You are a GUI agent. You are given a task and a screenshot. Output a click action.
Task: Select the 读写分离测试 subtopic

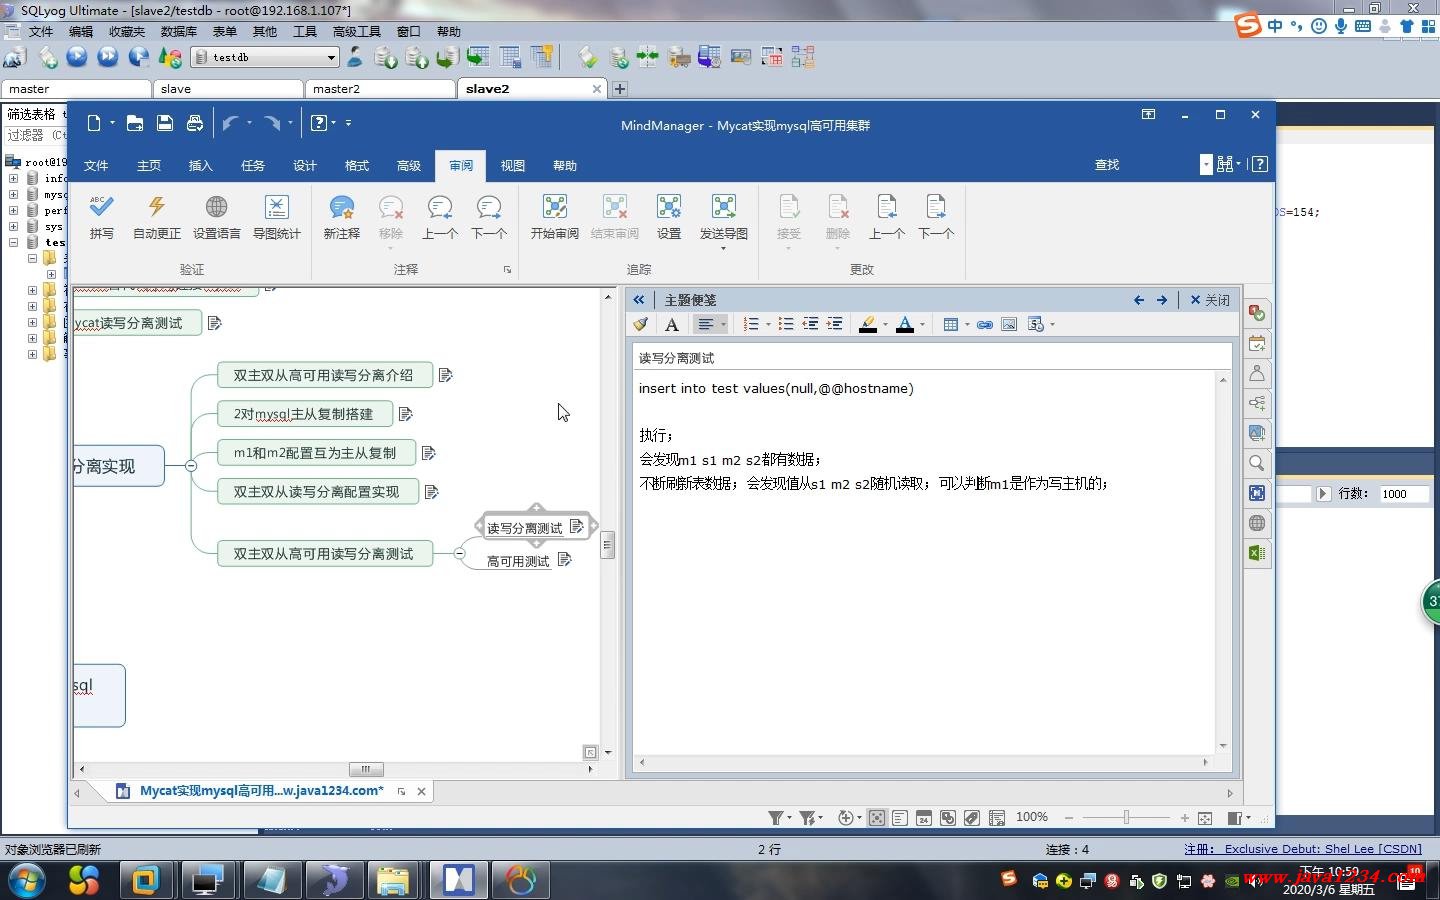pyautogui.click(x=525, y=527)
